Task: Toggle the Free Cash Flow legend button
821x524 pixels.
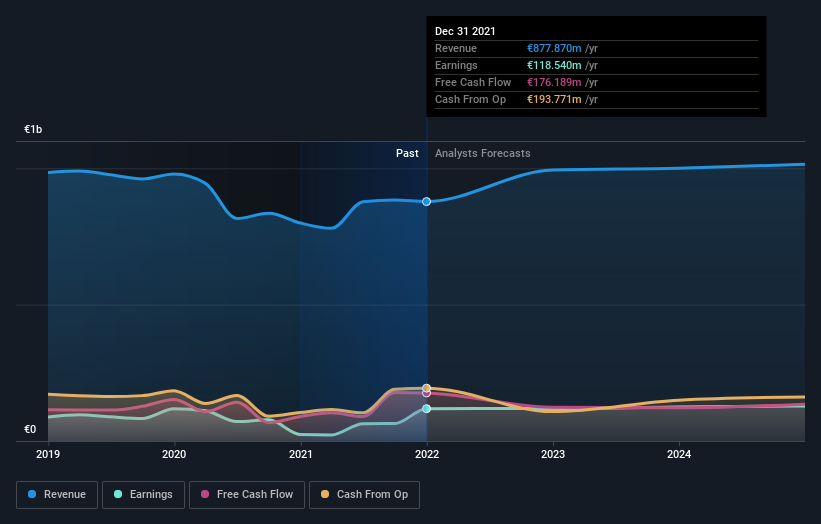Action: 247,495
